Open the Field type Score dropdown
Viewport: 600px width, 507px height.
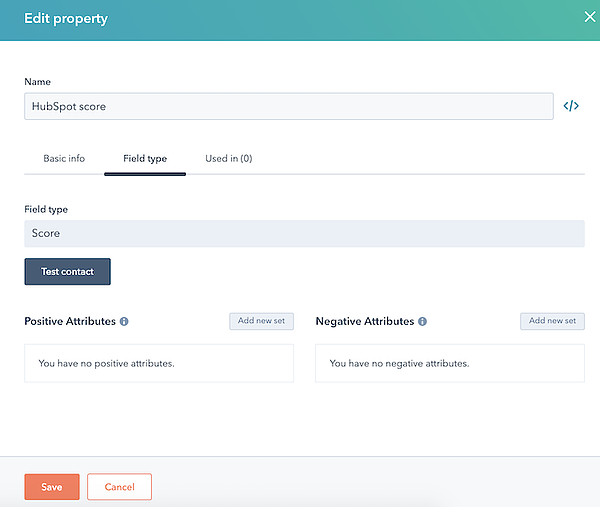point(304,233)
